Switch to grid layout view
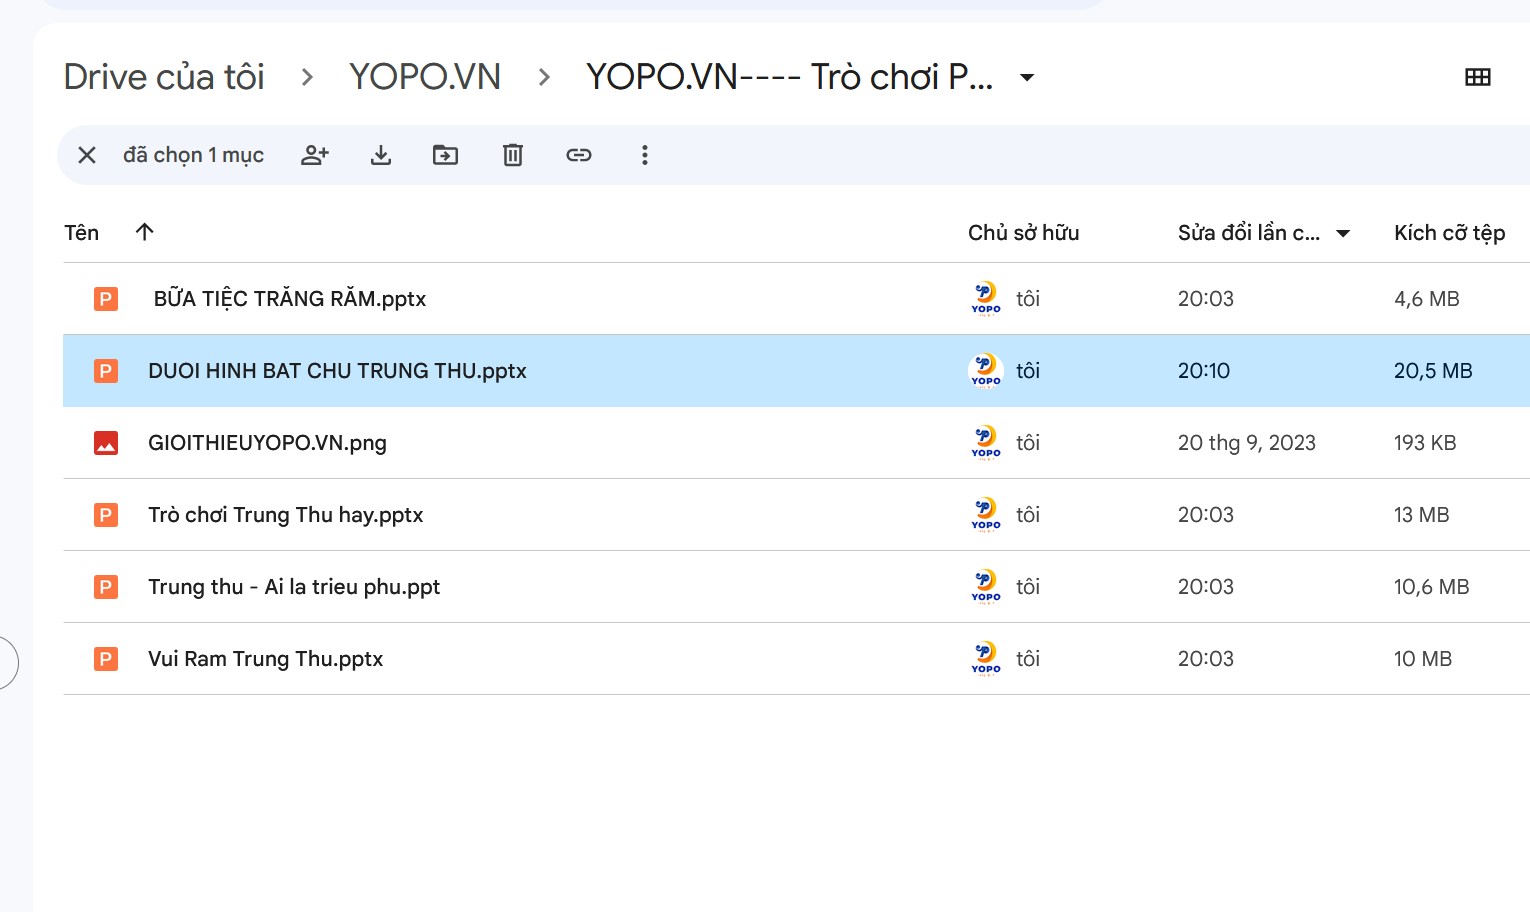 [x=1478, y=77]
